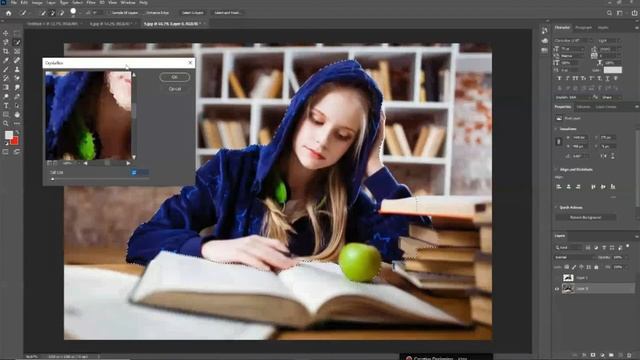This screenshot has height=360, width=640.
Task: Select the Lasso tool
Action: tap(6, 42)
